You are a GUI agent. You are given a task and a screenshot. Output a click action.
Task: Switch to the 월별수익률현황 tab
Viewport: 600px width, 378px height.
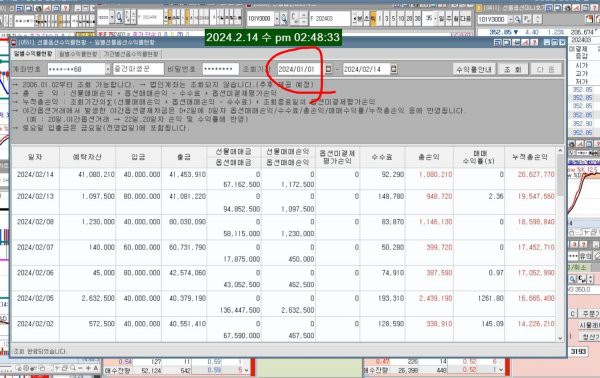78,54
